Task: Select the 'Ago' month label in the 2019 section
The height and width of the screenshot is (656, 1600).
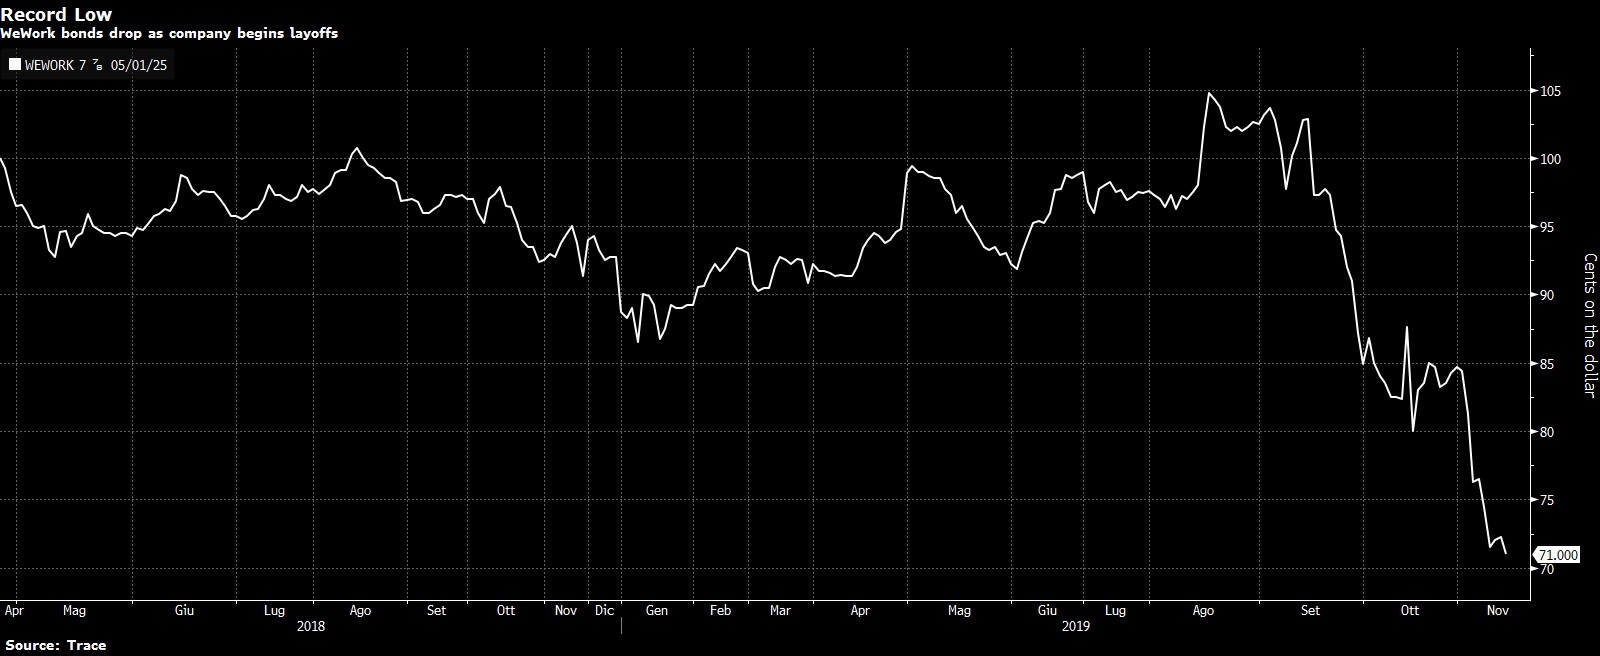Action: pos(1204,609)
